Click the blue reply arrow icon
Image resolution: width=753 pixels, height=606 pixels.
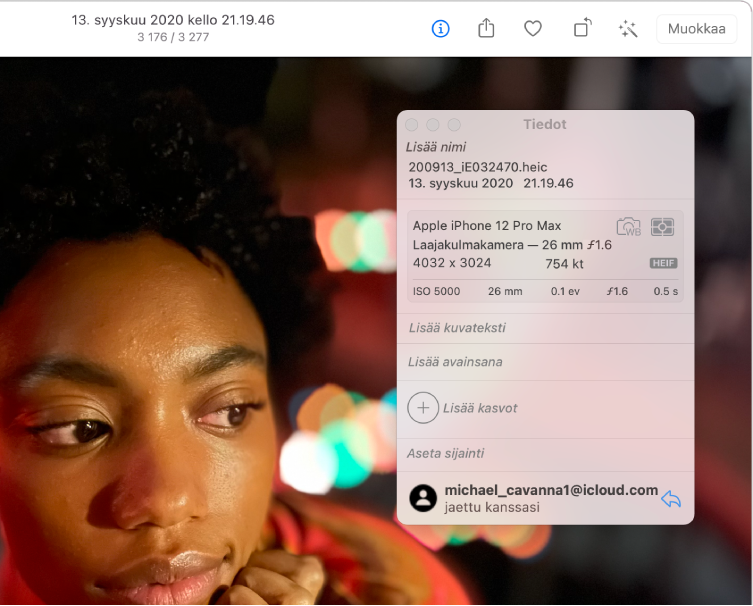(x=670, y=499)
